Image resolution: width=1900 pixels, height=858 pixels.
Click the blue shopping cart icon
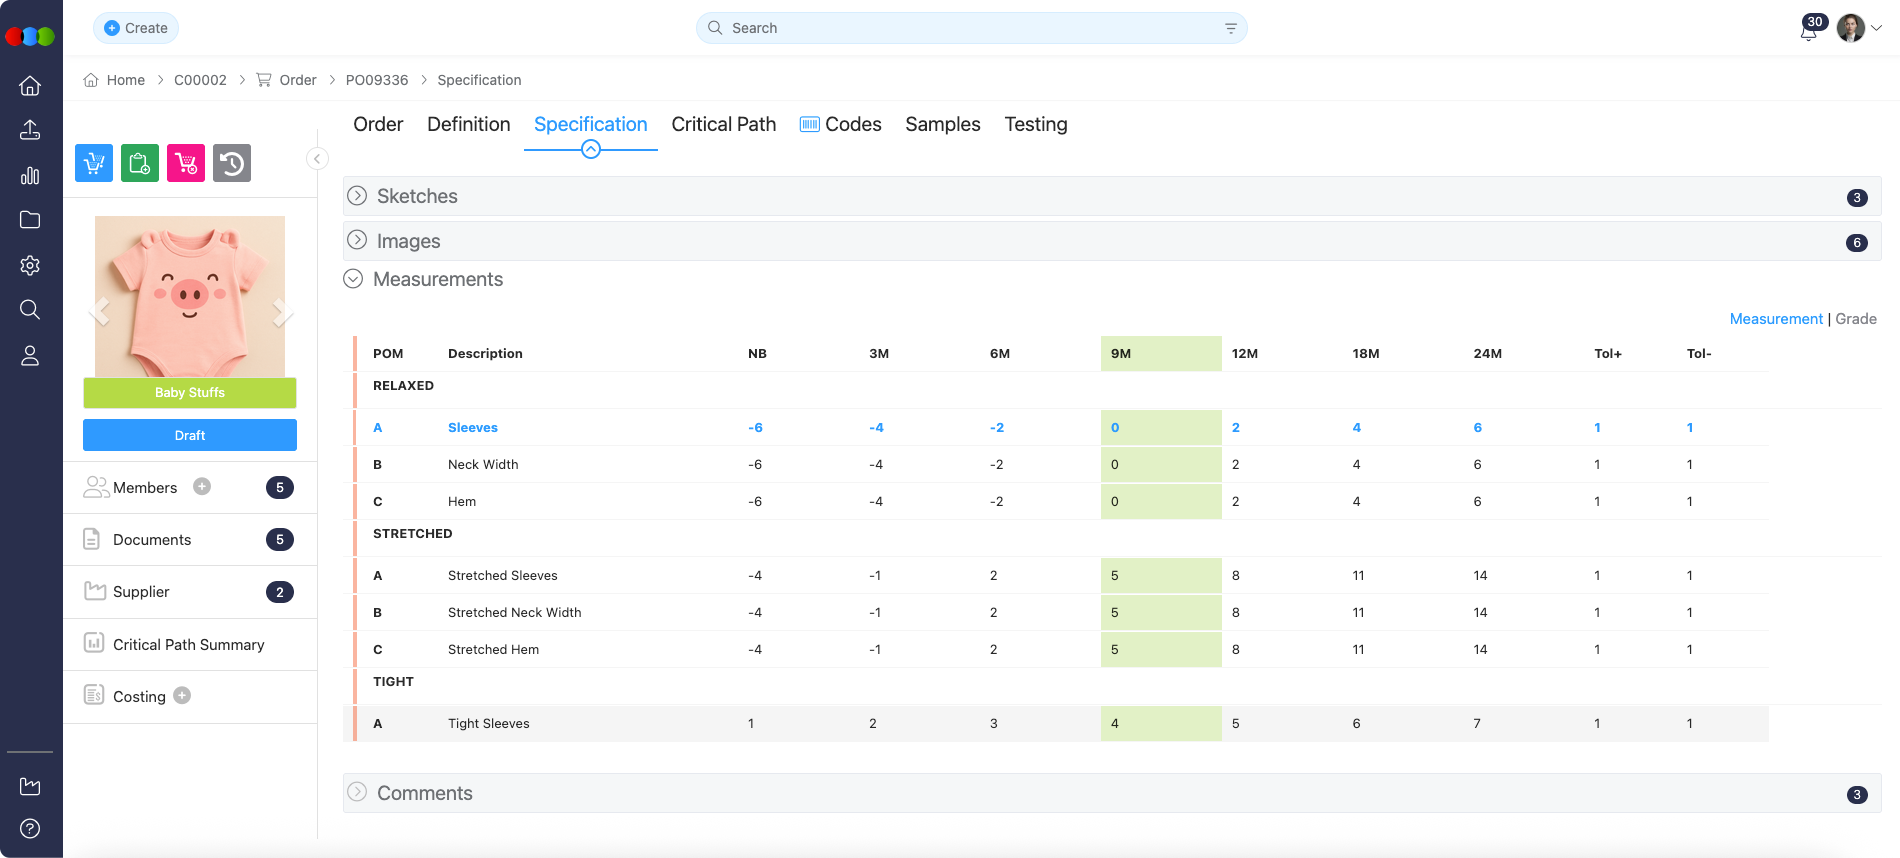94,163
